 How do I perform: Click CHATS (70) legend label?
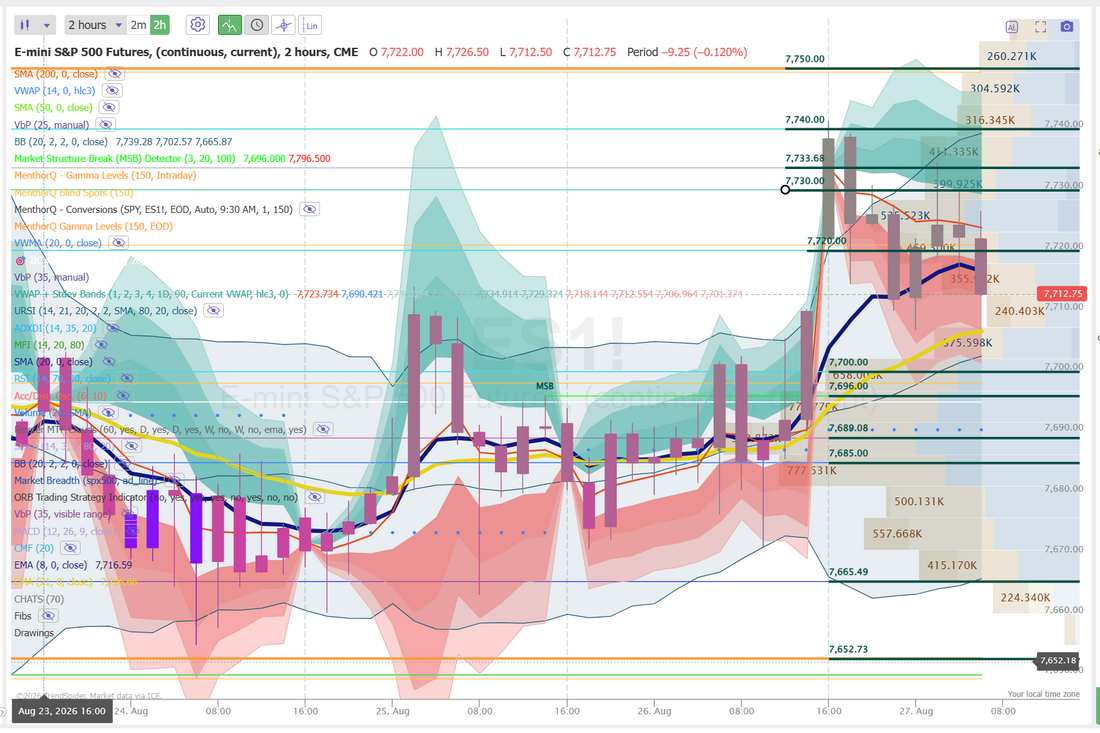tap(39, 599)
